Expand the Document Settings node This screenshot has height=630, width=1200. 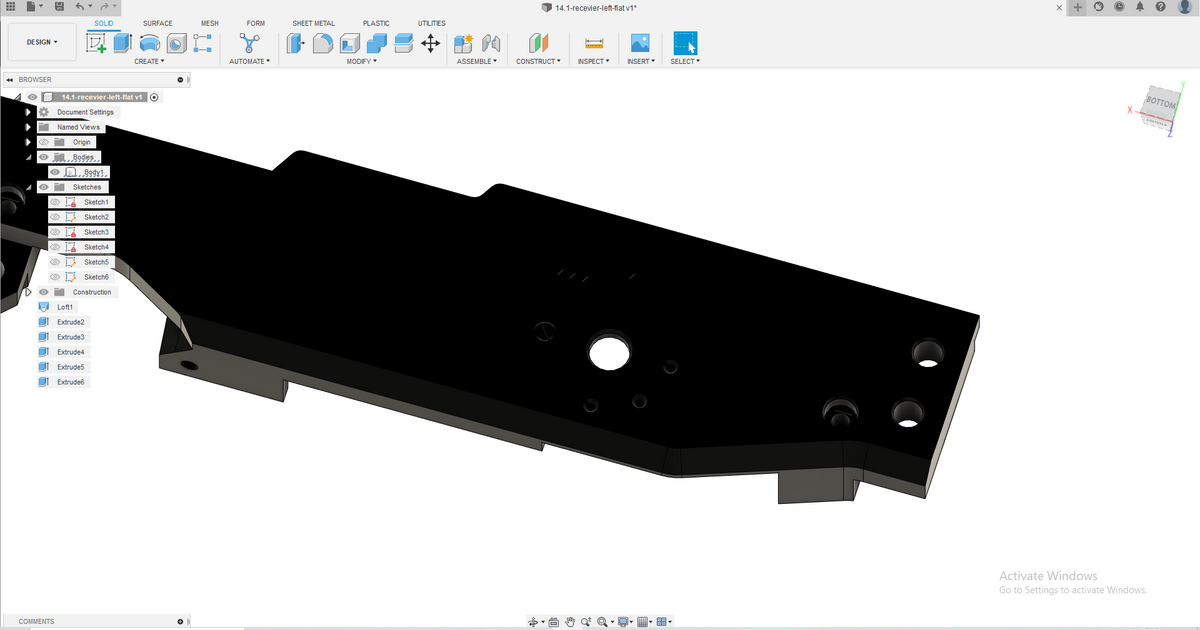(x=28, y=112)
